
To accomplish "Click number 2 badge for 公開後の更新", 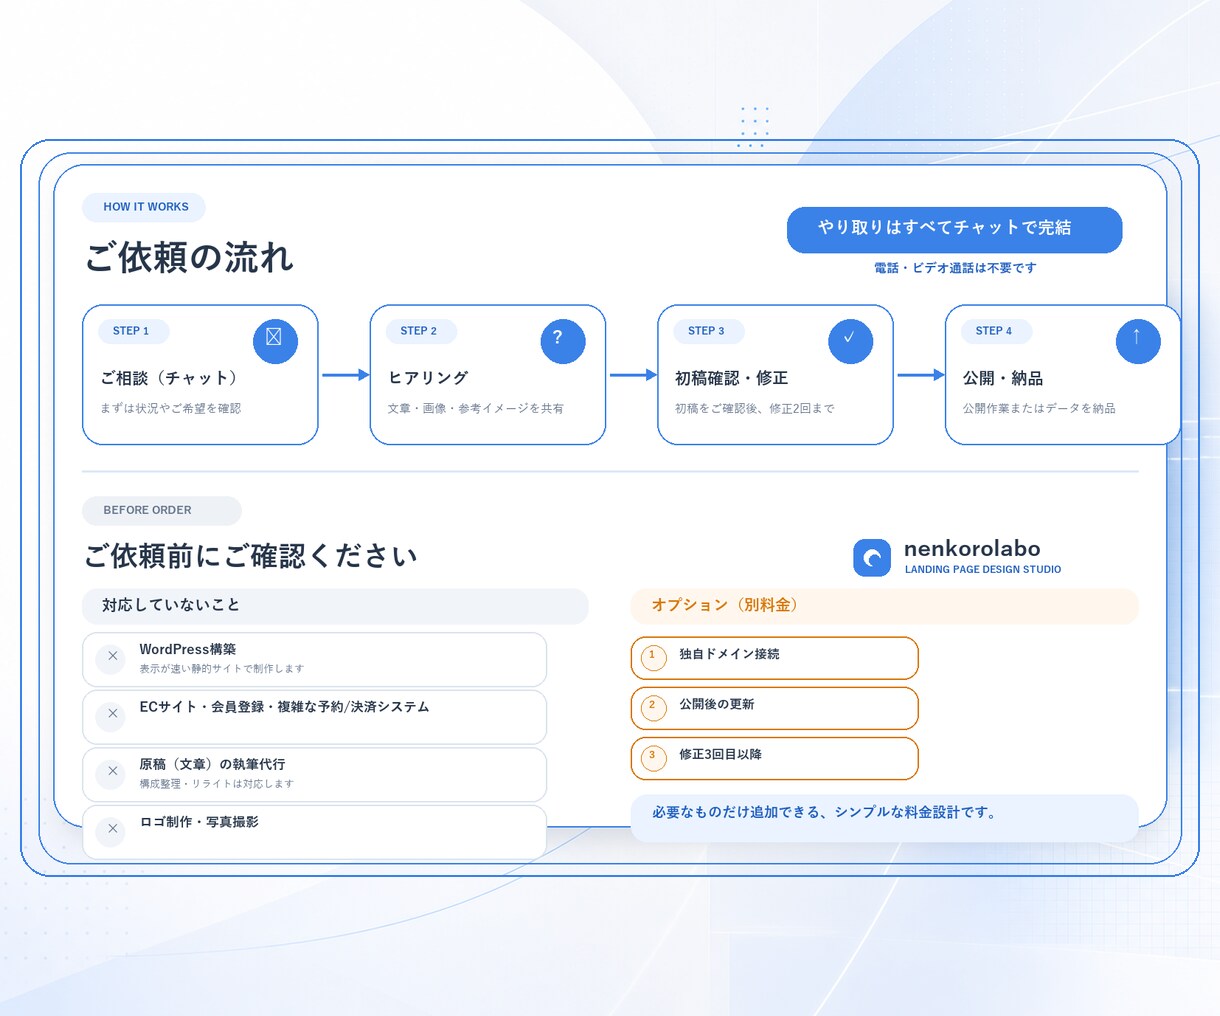I will 653,707.
